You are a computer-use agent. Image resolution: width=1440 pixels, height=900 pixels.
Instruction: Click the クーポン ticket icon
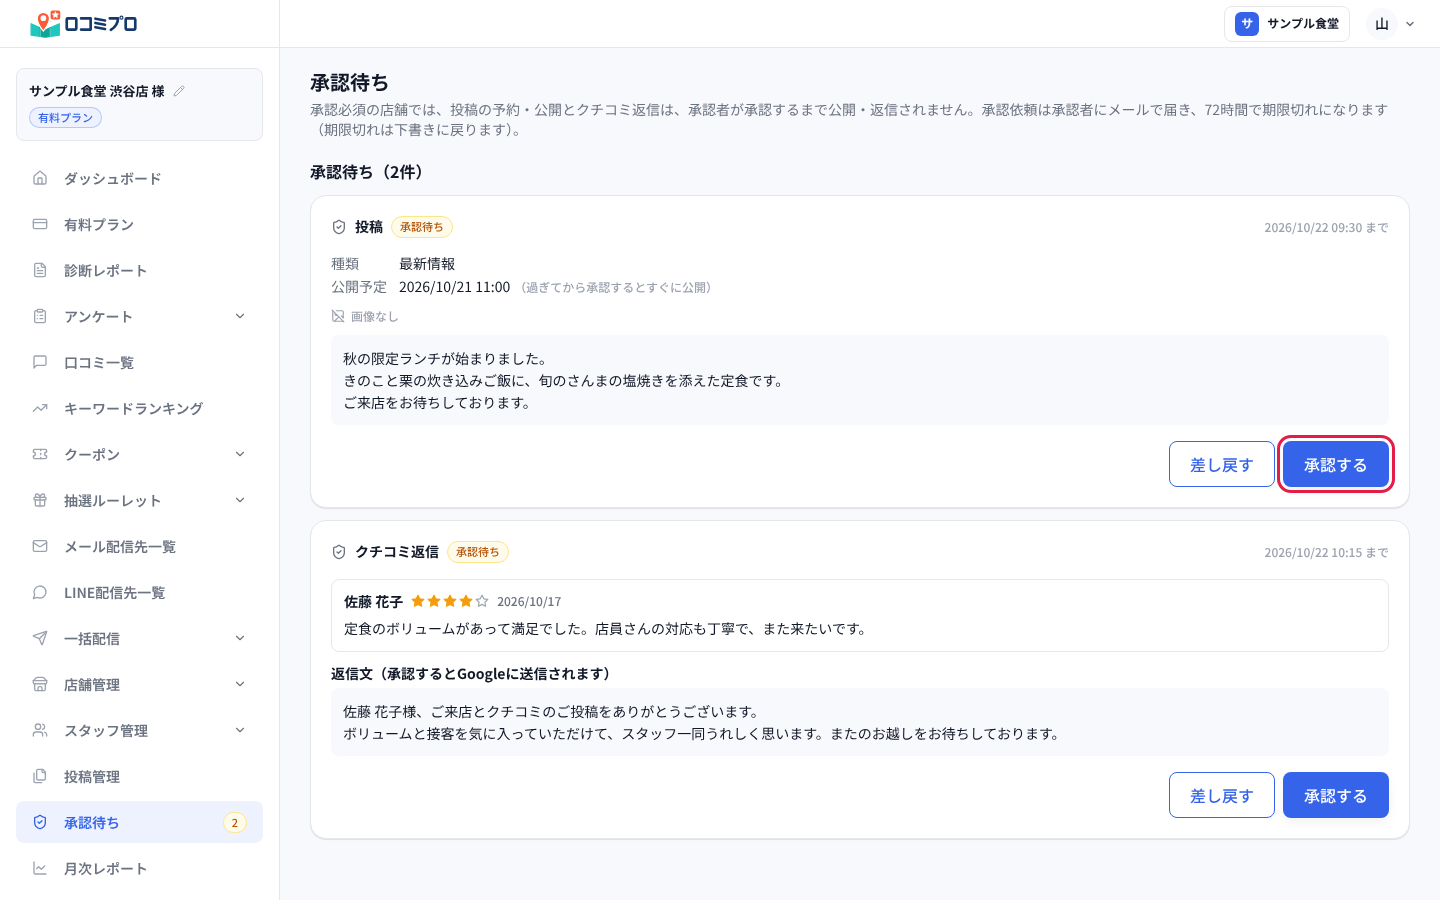click(x=40, y=454)
